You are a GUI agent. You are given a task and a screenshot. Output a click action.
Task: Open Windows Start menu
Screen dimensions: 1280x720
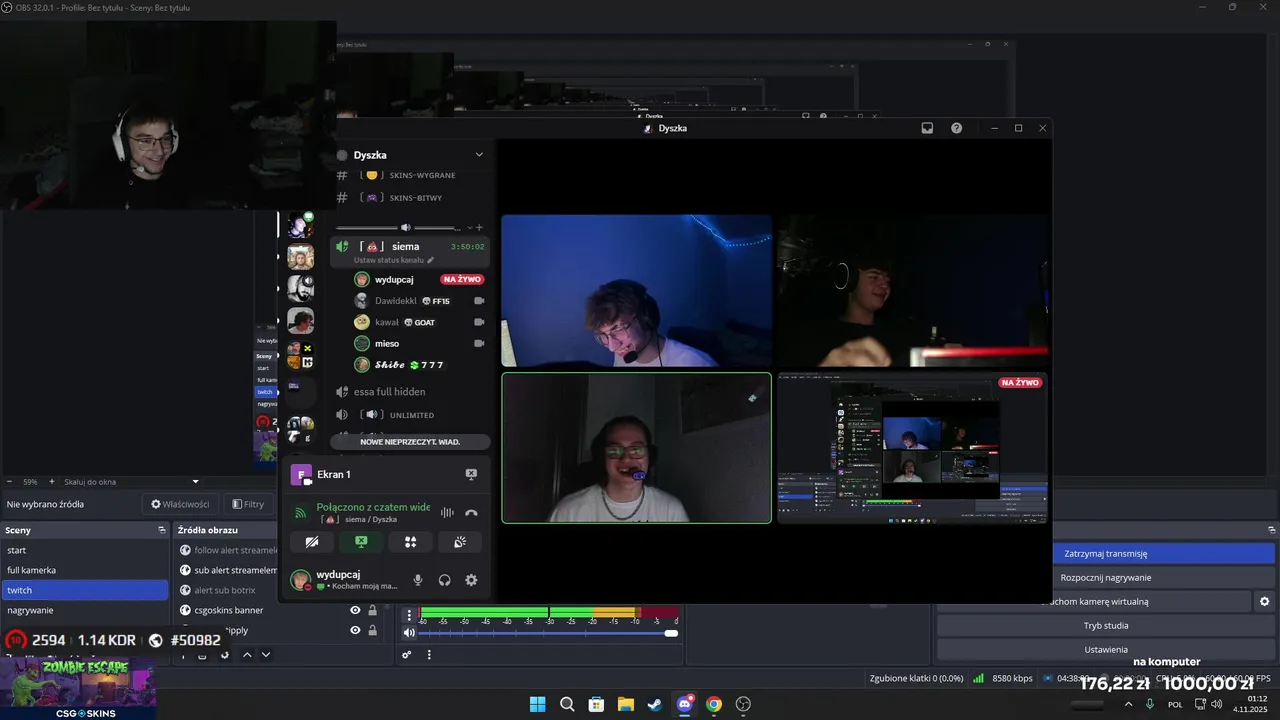(537, 704)
